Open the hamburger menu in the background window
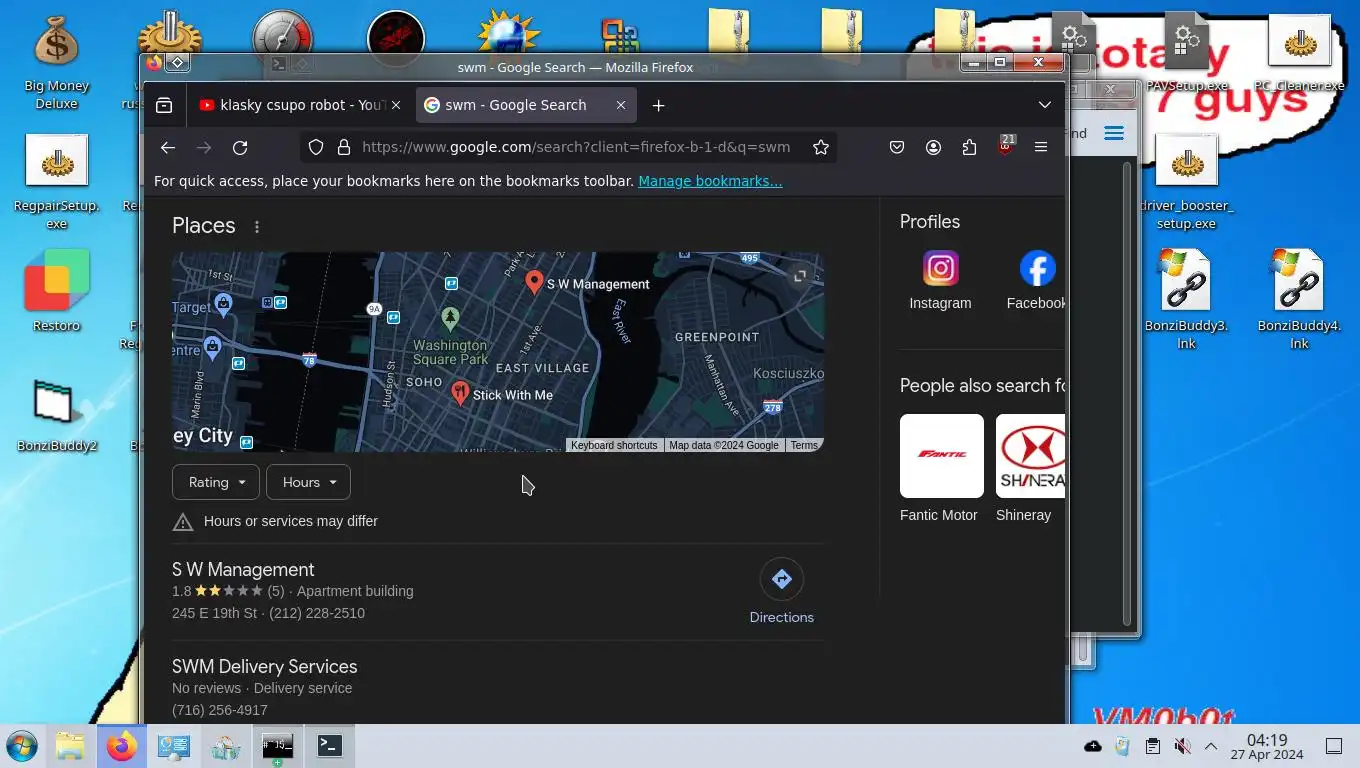Image resolution: width=1360 pixels, height=768 pixels. pyautogui.click(x=1114, y=133)
